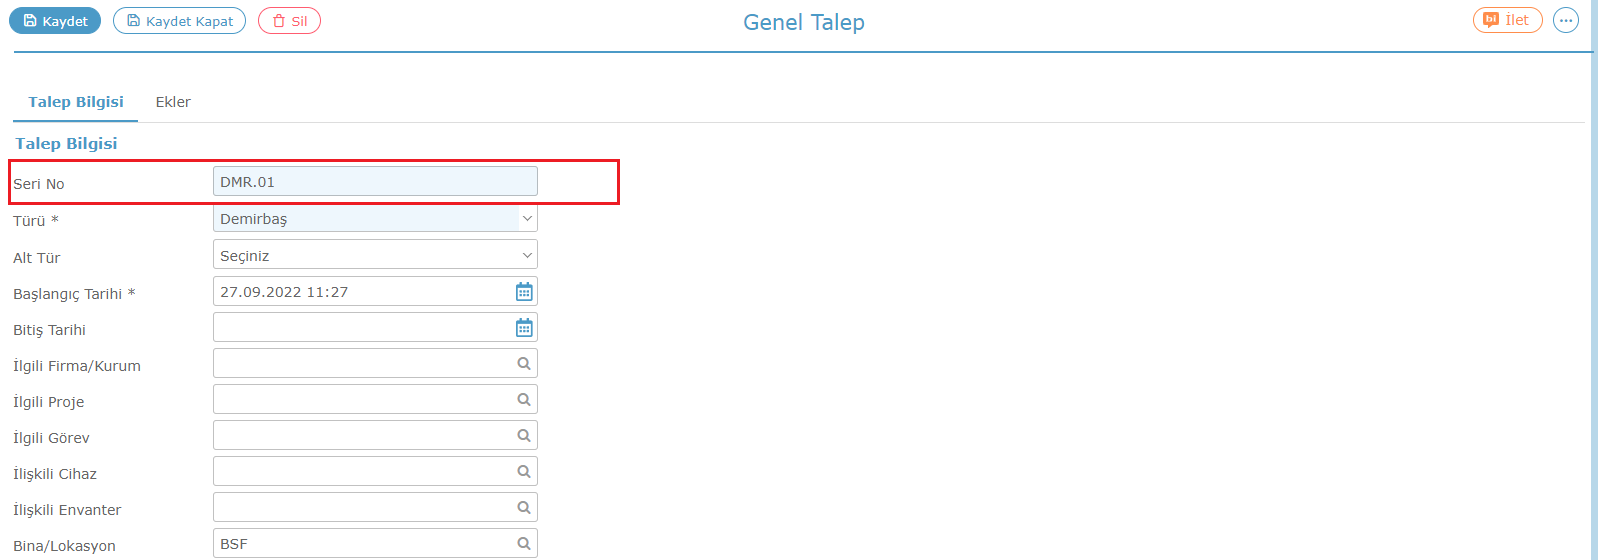Click the İlişkili Cihaz search magnifier icon
The image size is (1599, 560).
click(x=524, y=472)
